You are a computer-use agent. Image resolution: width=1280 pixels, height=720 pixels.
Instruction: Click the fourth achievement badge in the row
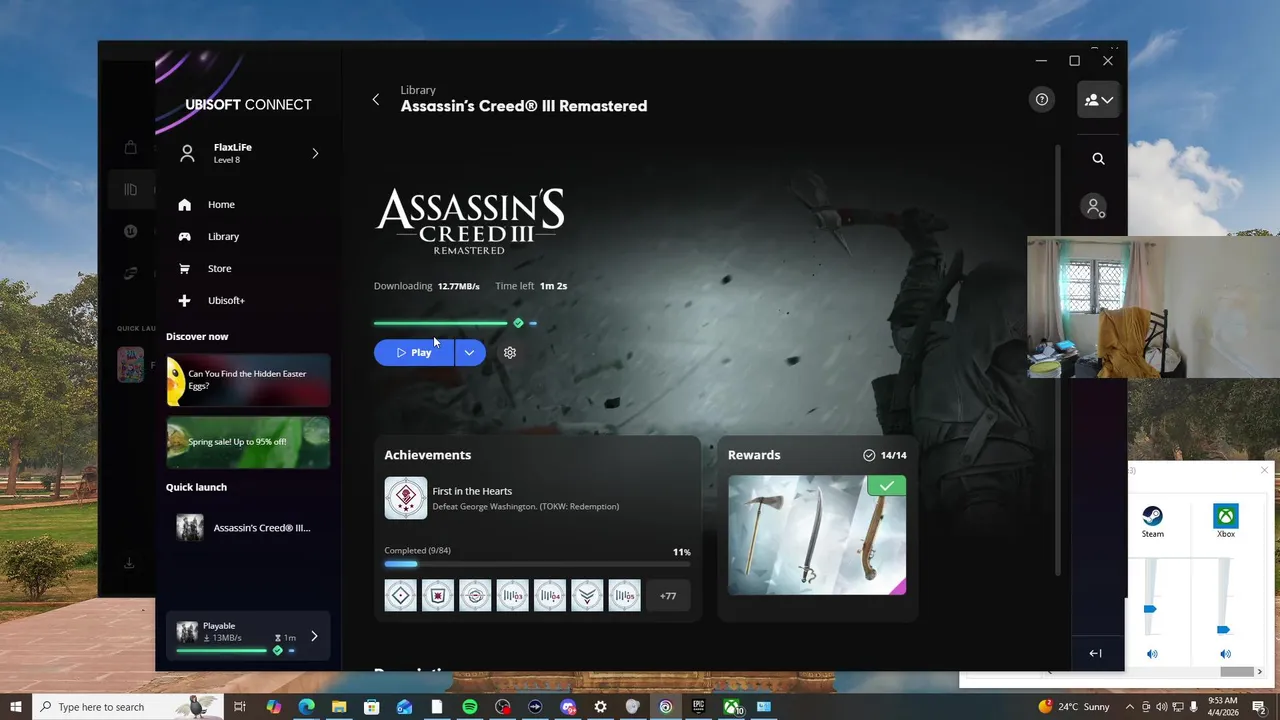[x=512, y=596]
